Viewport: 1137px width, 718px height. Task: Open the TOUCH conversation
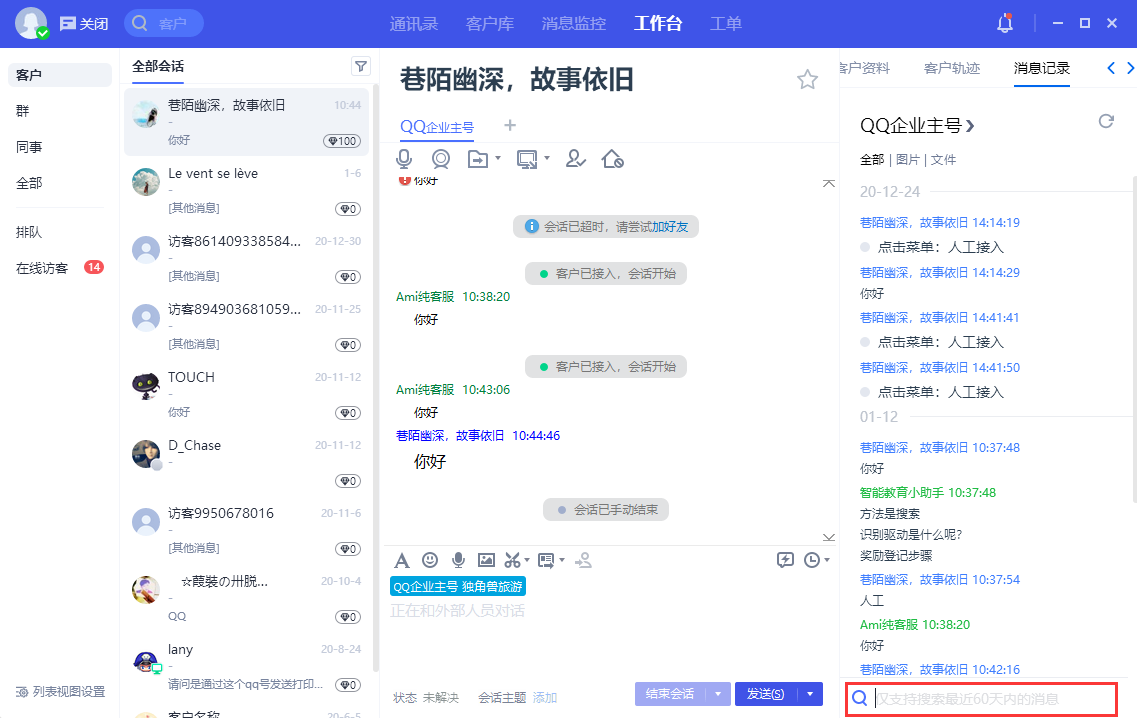pyautogui.click(x=247, y=395)
